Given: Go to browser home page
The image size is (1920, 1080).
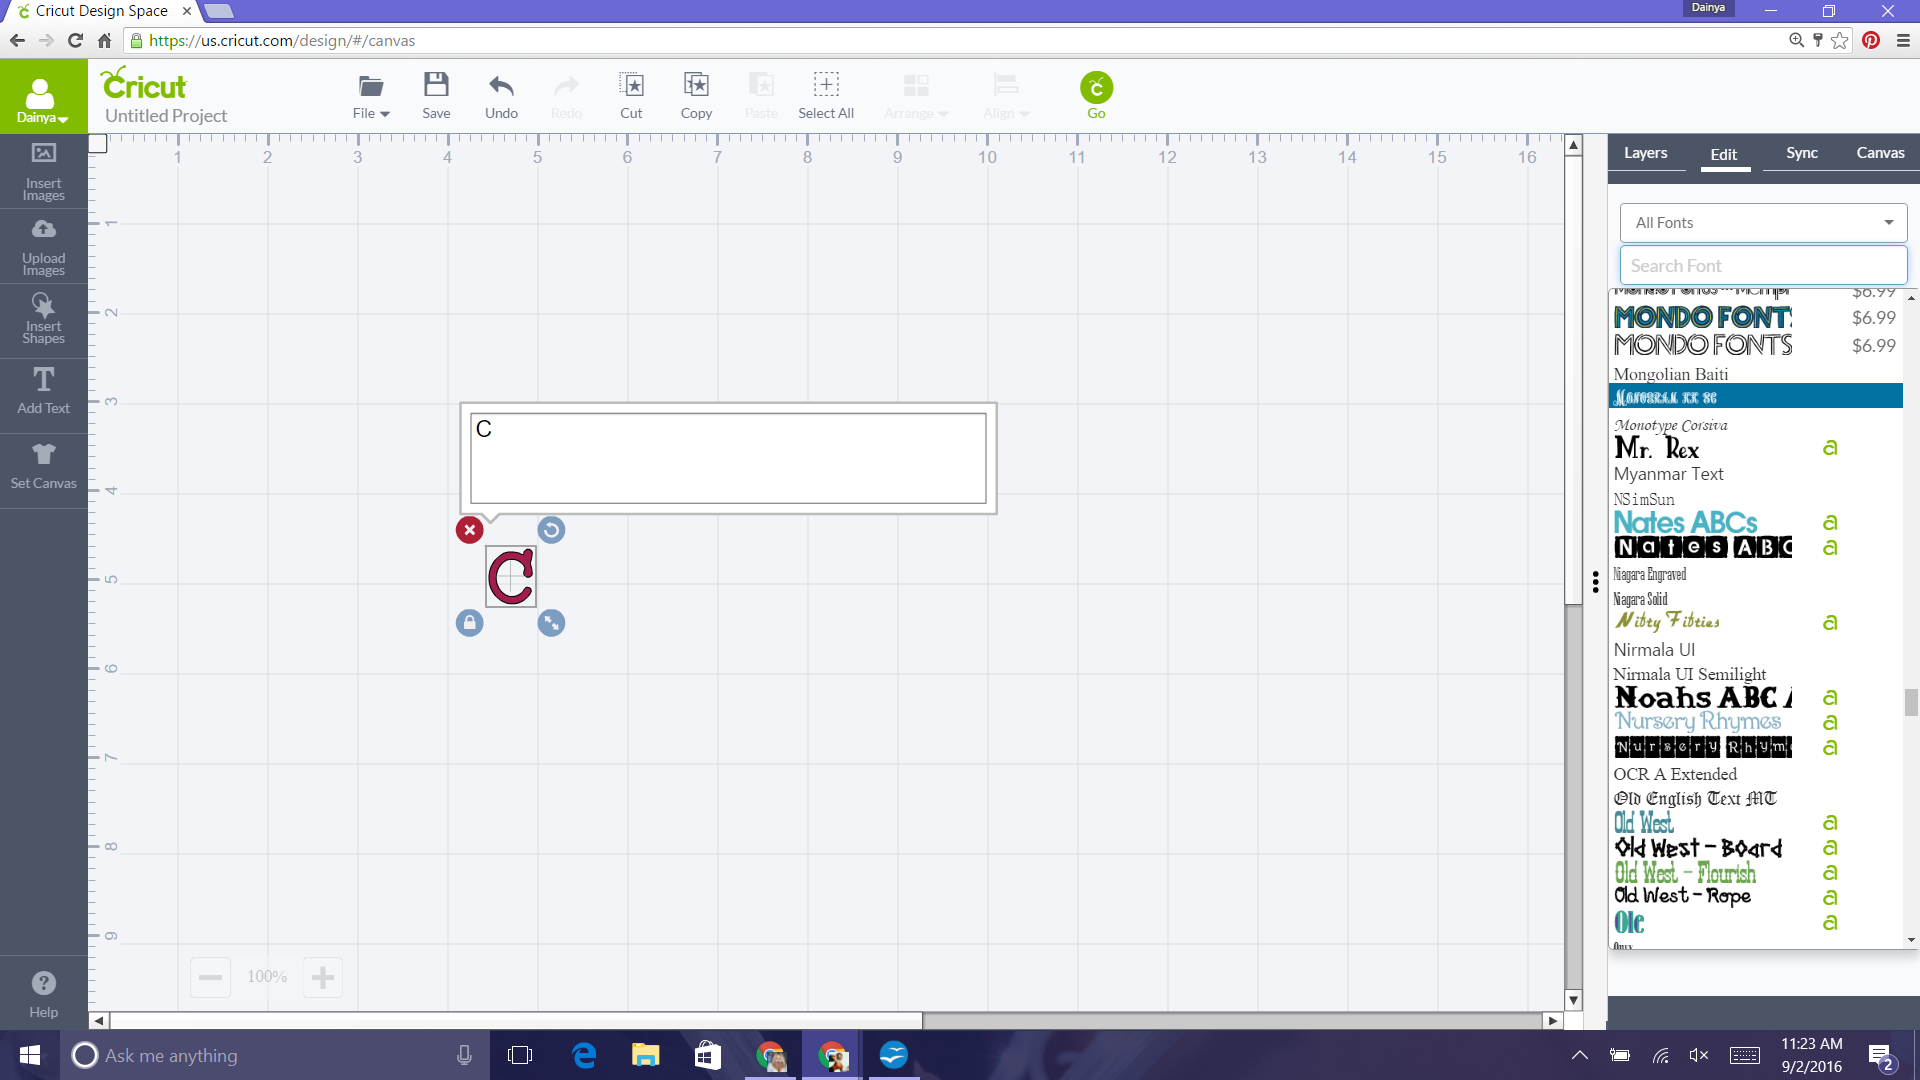Looking at the screenshot, I should tap(104, 40).
